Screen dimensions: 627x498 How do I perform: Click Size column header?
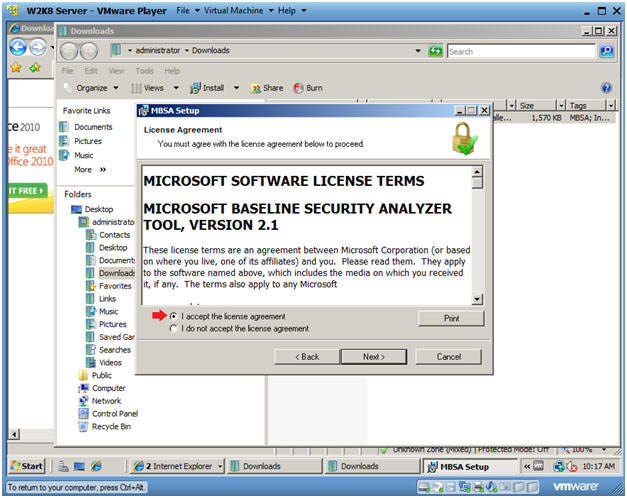coord(537,106)
